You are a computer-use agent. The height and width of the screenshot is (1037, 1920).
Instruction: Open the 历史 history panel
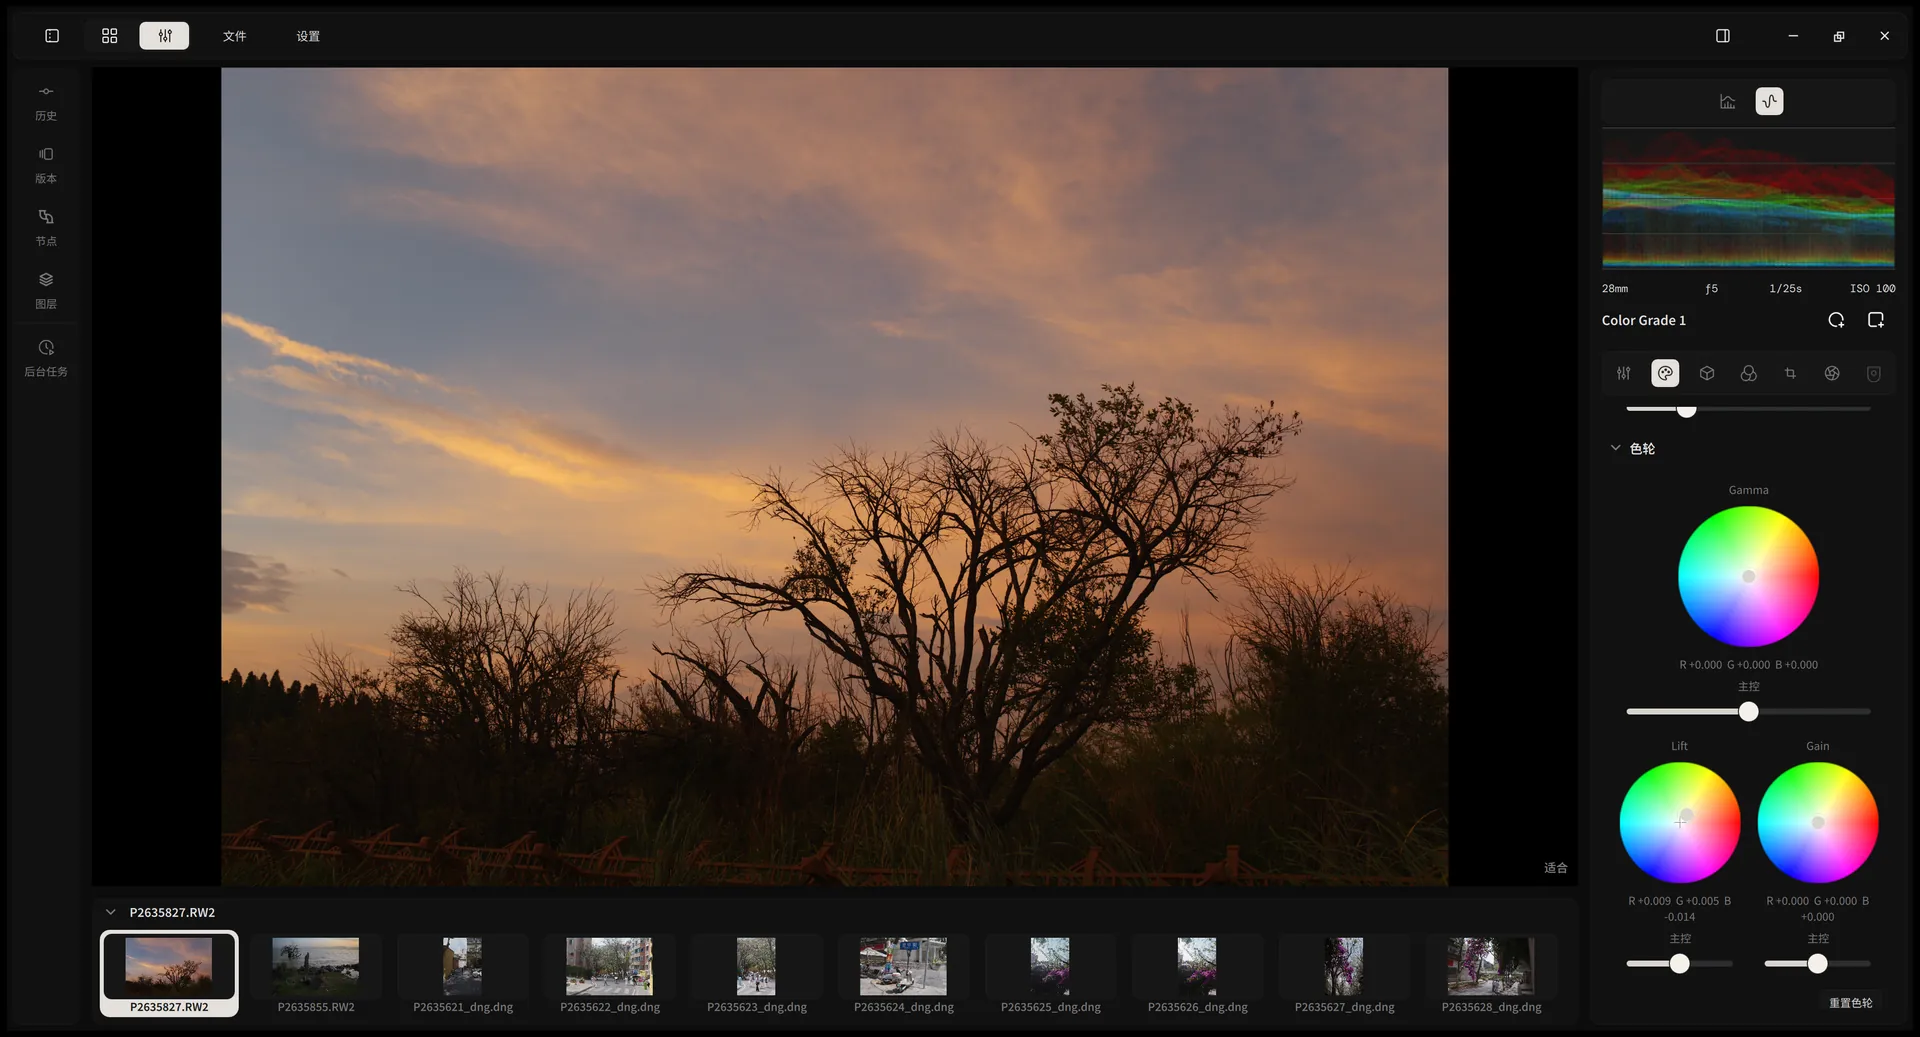pos(46,103)
